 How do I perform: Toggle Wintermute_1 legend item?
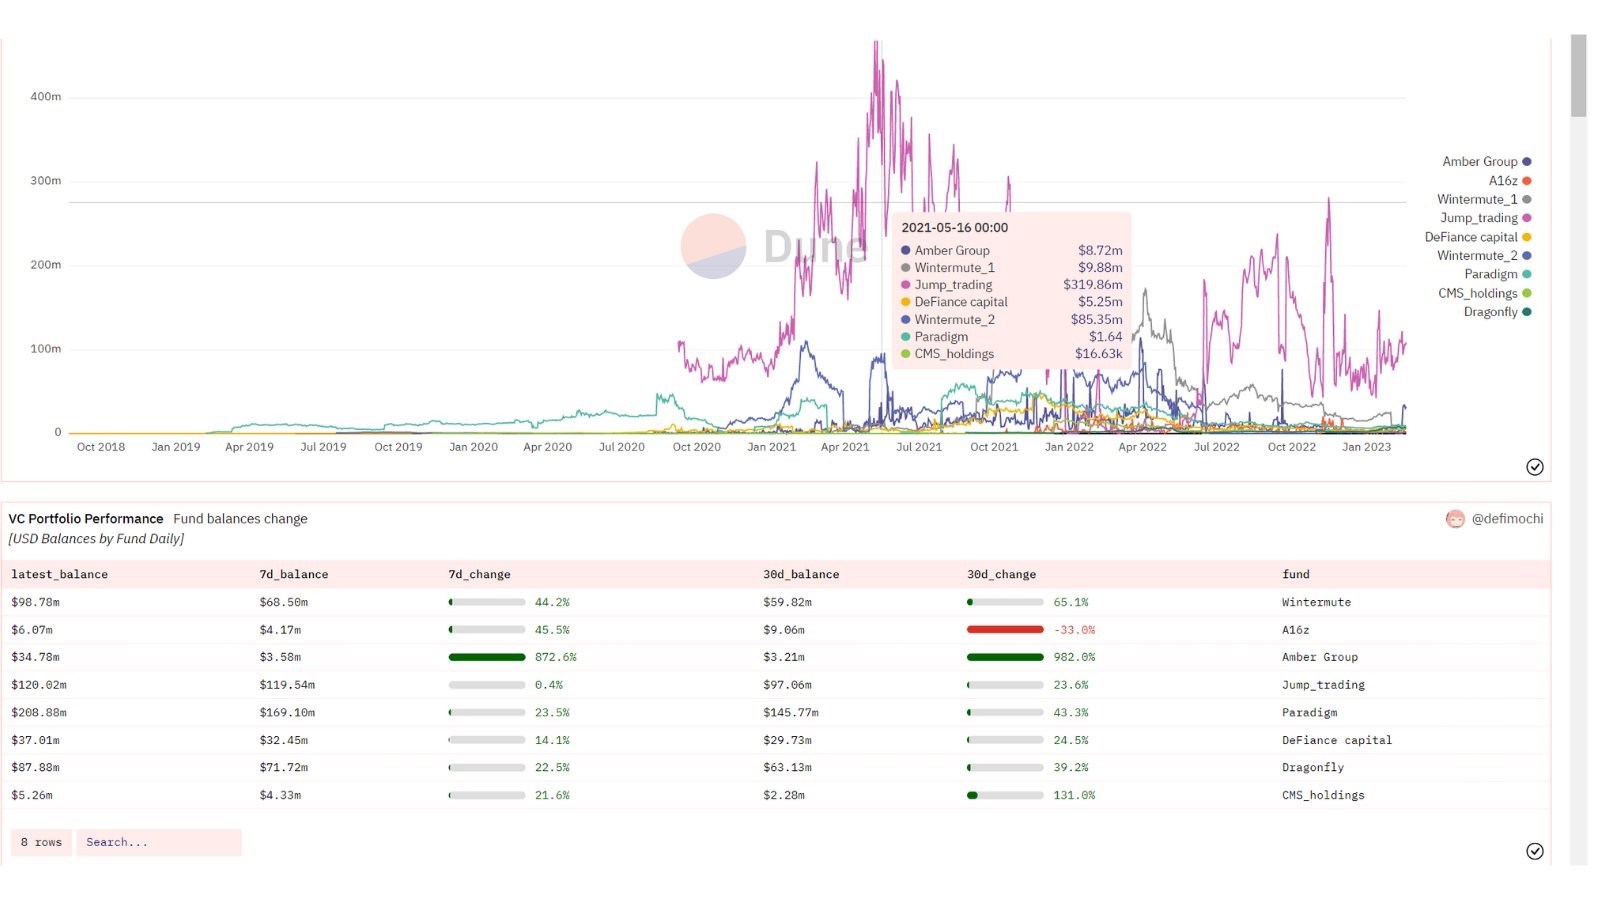[1477, 200]
